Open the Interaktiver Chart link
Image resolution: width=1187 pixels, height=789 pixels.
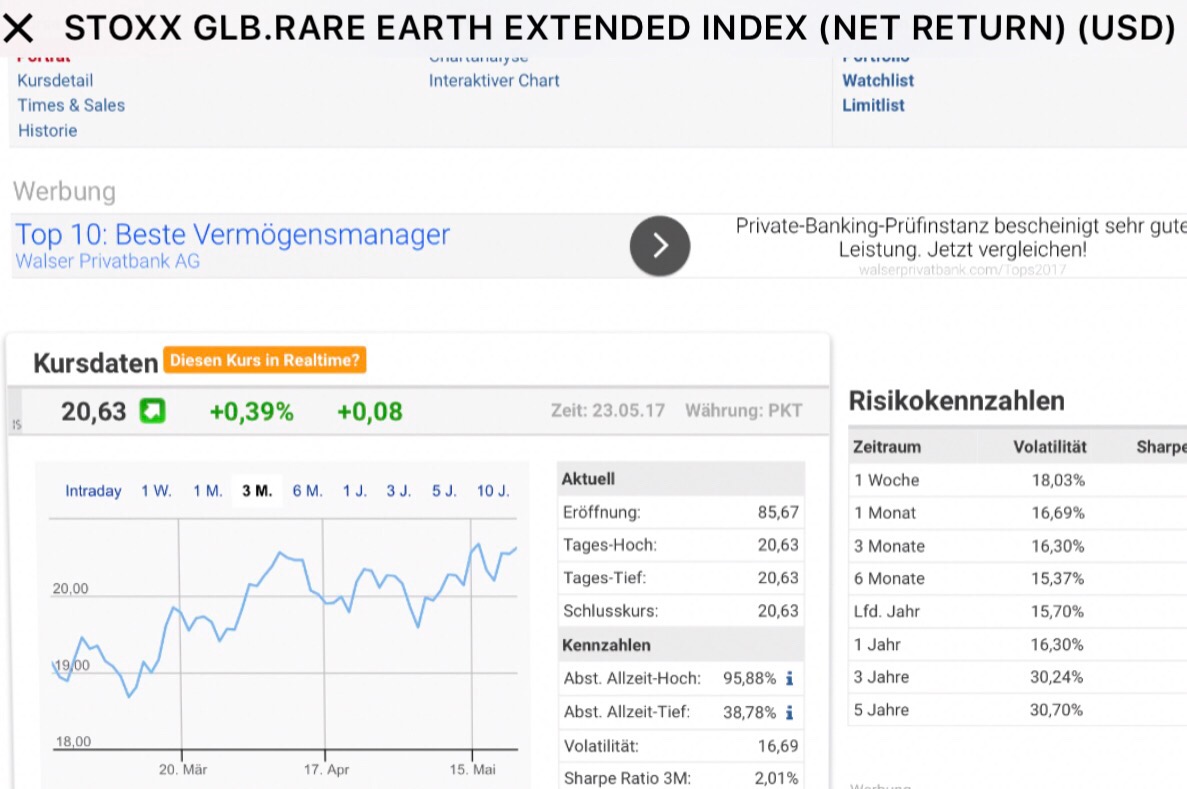pos(494,80)
